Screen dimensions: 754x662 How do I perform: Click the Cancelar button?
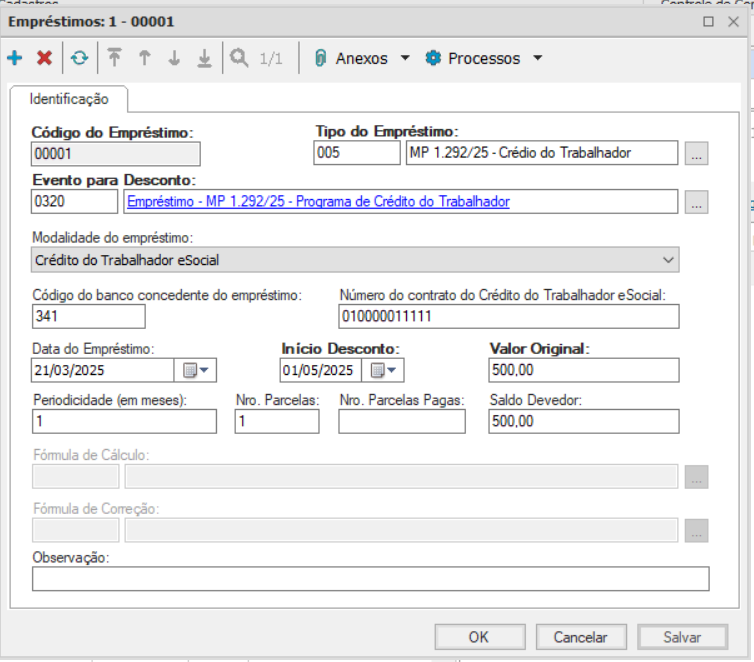[581, 637]
